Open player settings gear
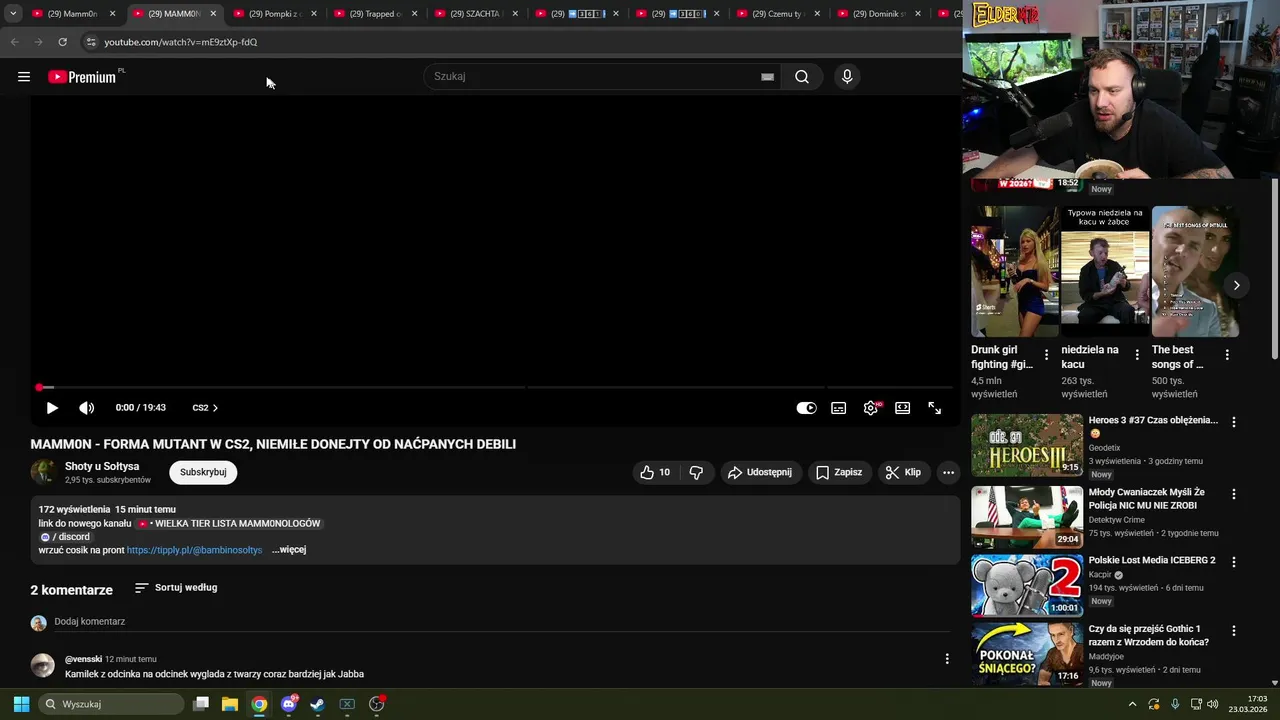The image size is (1280, 720). pos(871,408)
